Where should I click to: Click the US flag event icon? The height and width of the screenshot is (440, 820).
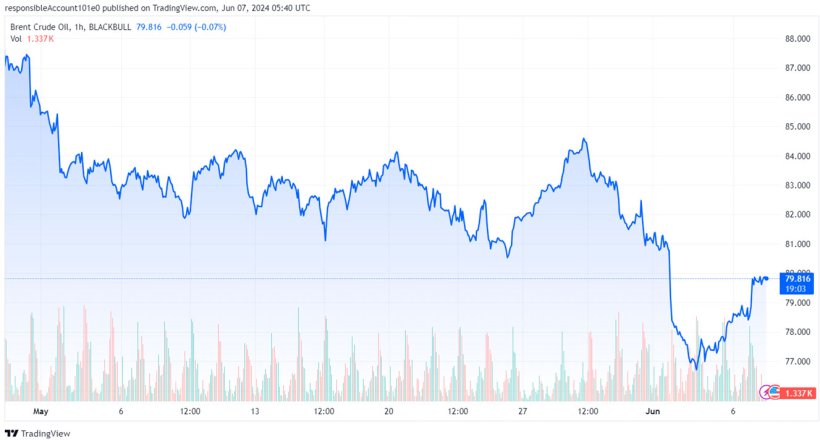point(774,392)
